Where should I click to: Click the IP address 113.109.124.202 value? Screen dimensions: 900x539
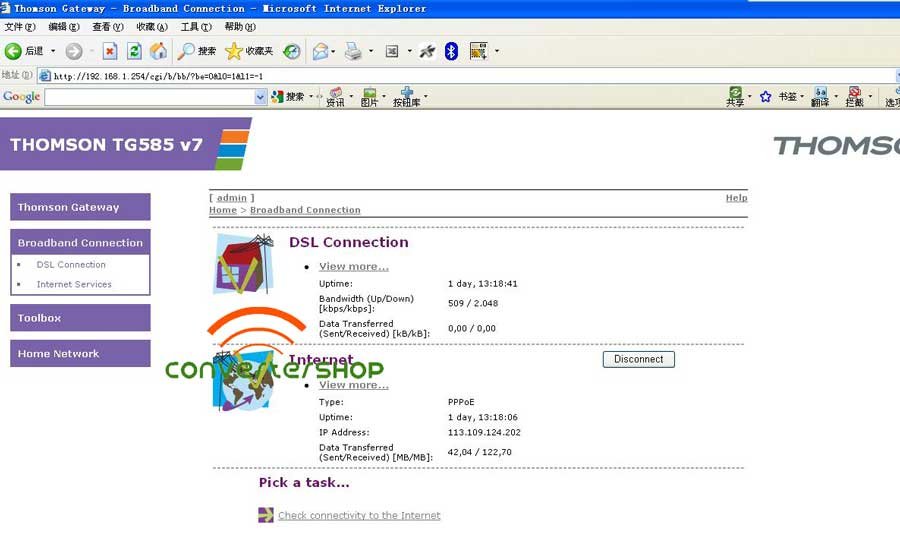[x=484, y=432]
